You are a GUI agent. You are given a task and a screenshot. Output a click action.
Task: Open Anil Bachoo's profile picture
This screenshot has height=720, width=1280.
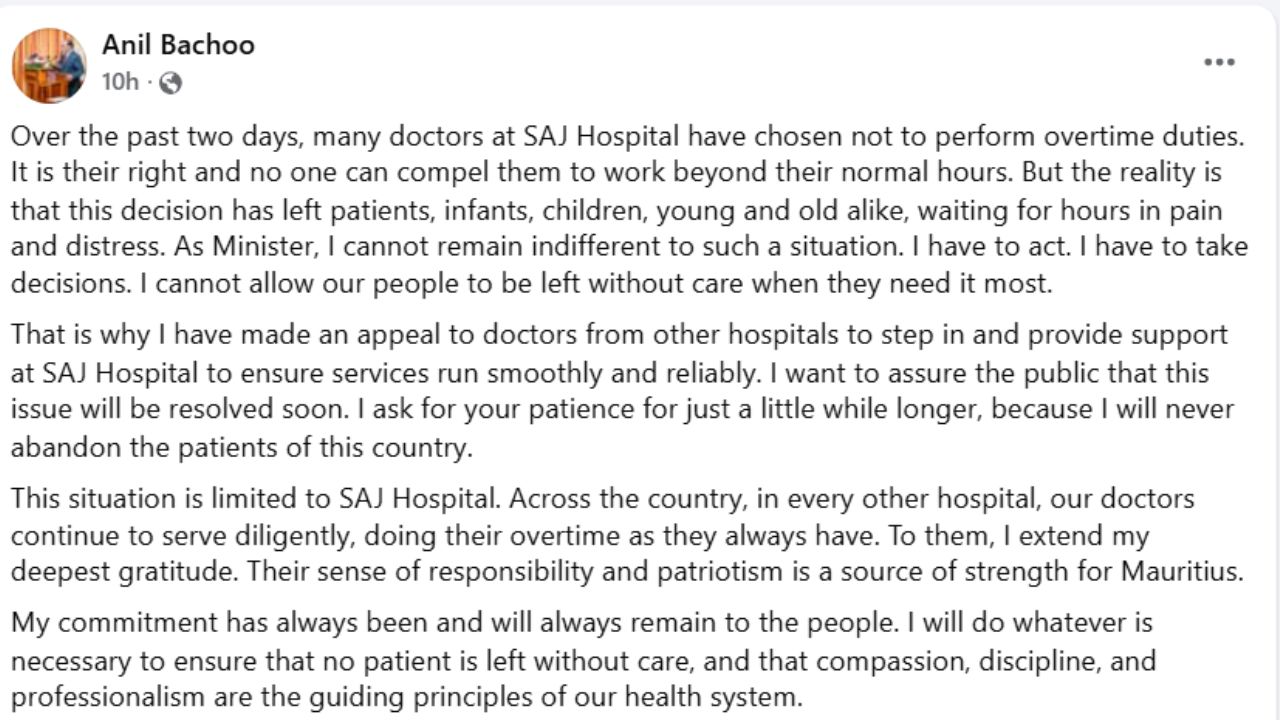49,65
